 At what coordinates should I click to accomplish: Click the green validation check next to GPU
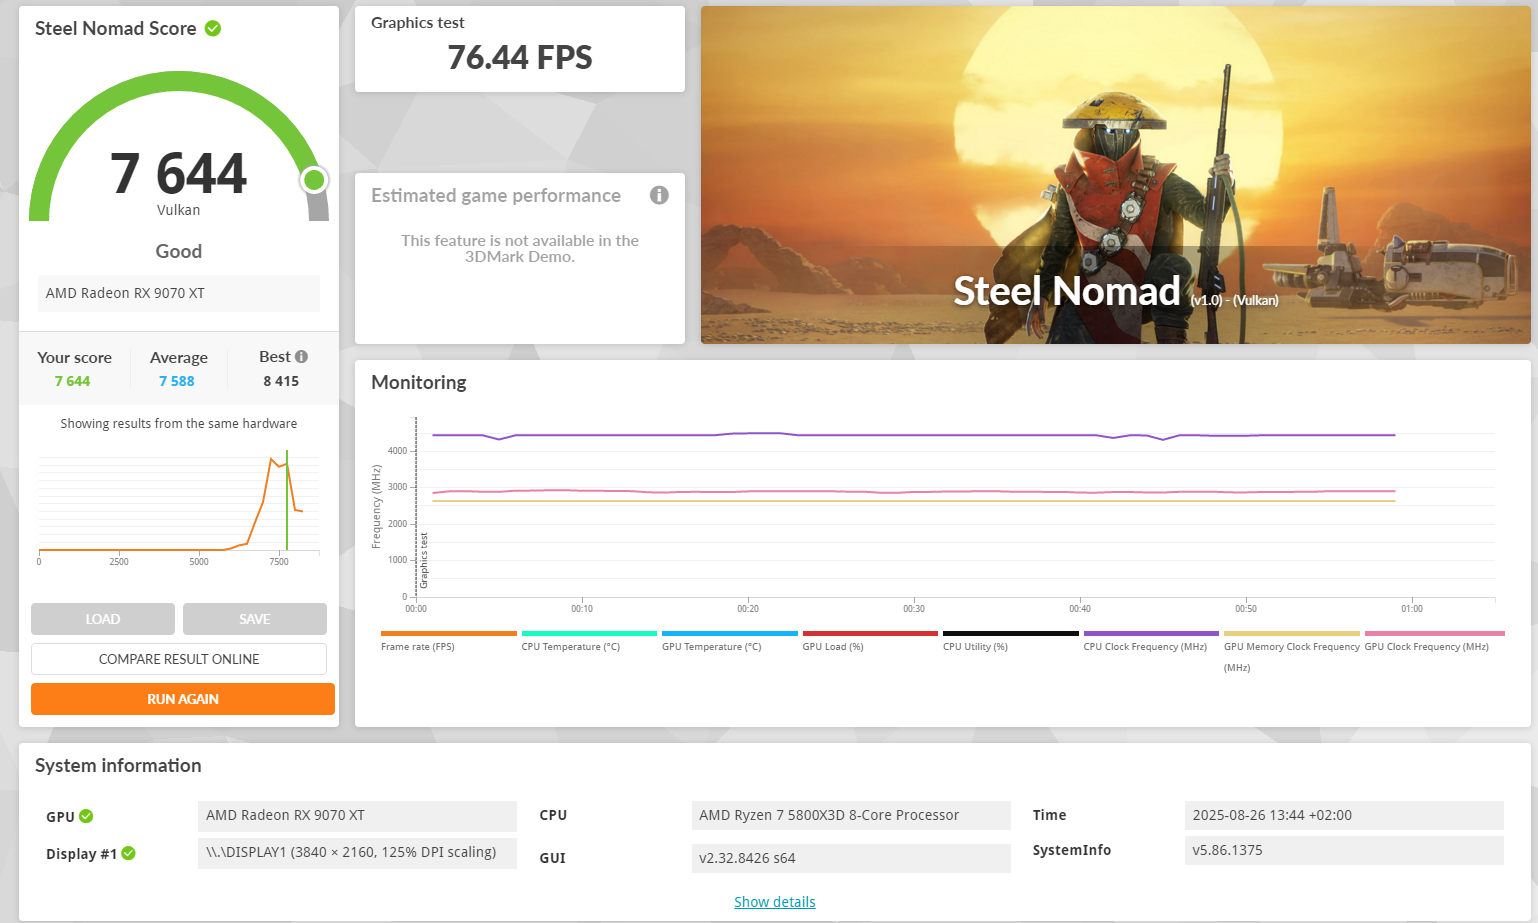(x=86, y=816)
